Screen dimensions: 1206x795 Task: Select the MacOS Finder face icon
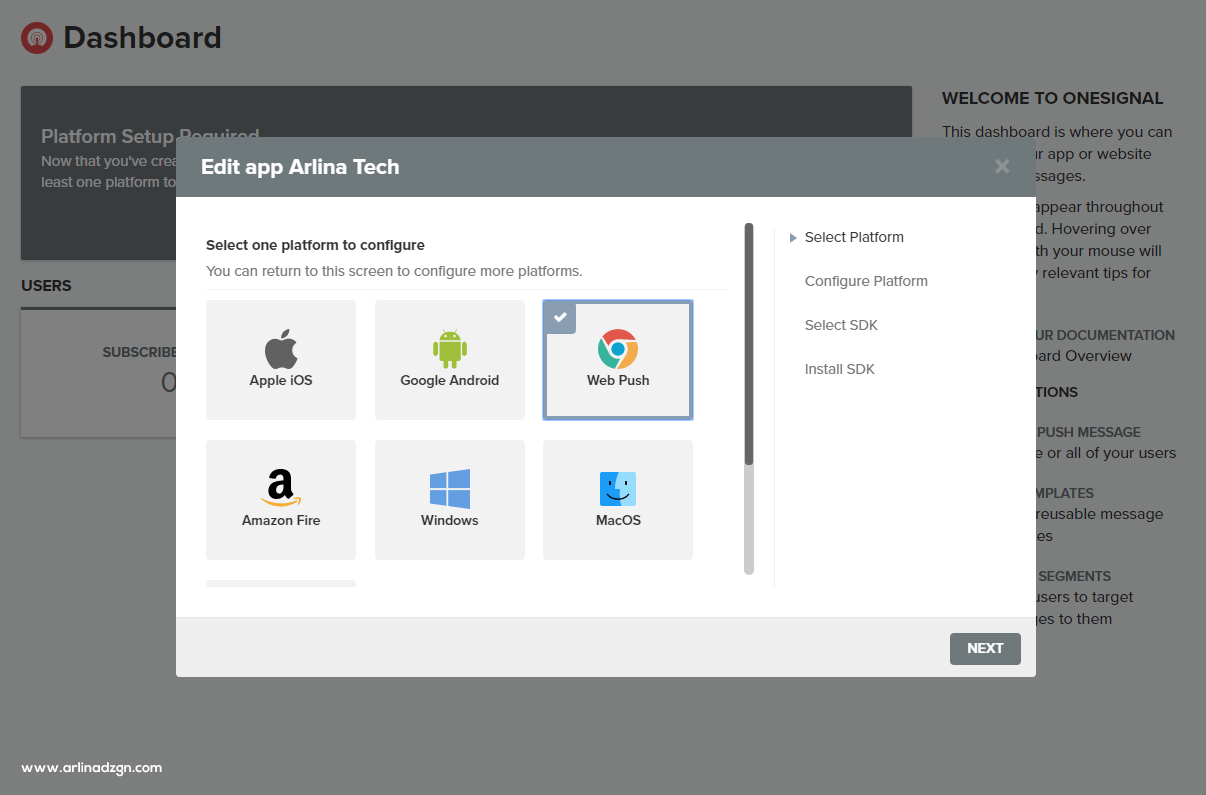pyautogui.click(x=618, y=489)
